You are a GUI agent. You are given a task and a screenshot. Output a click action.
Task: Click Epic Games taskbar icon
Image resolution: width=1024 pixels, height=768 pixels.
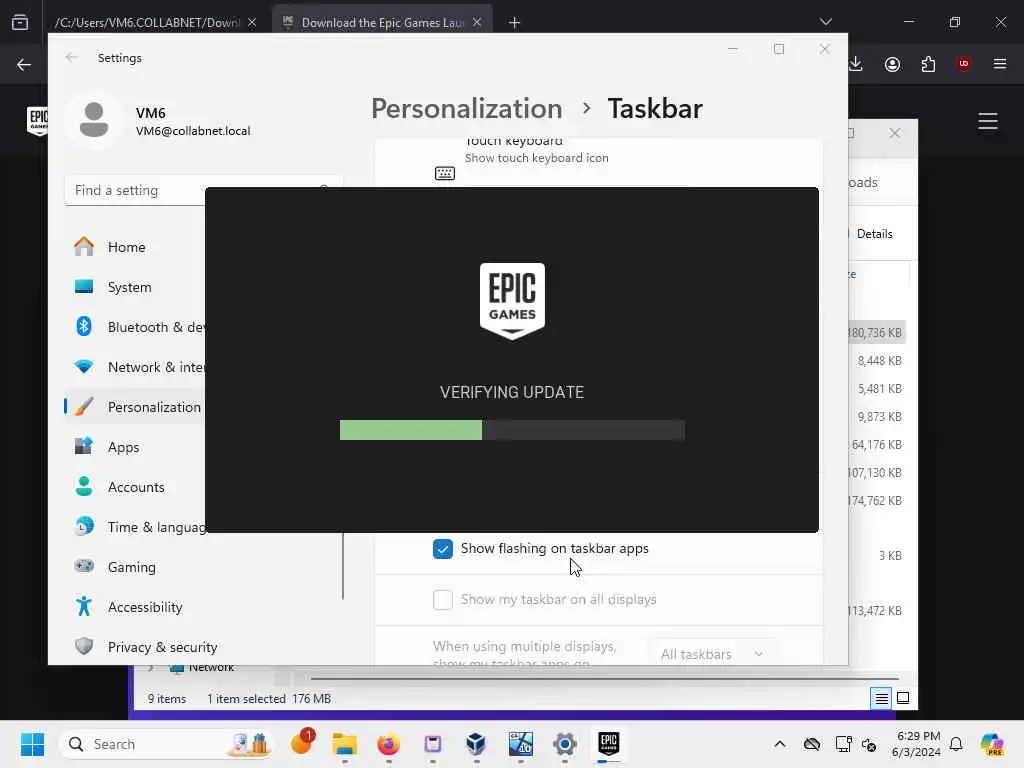[609, 743]
